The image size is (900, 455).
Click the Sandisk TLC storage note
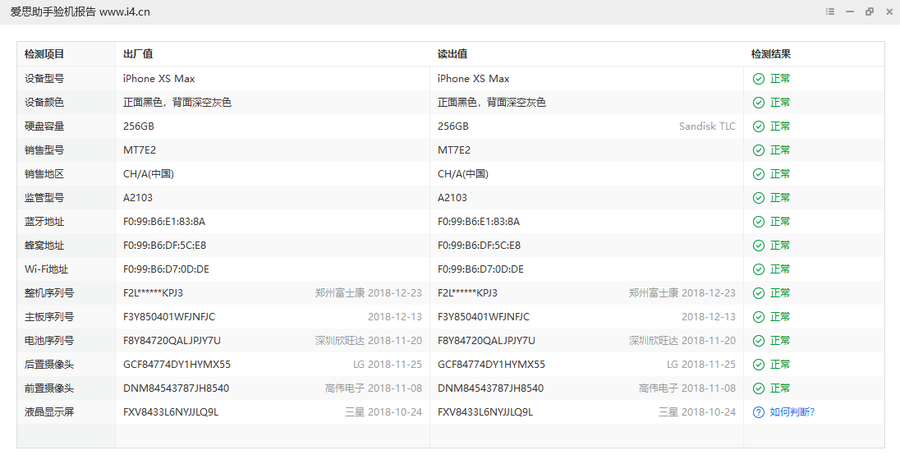(x=707, y=126)
